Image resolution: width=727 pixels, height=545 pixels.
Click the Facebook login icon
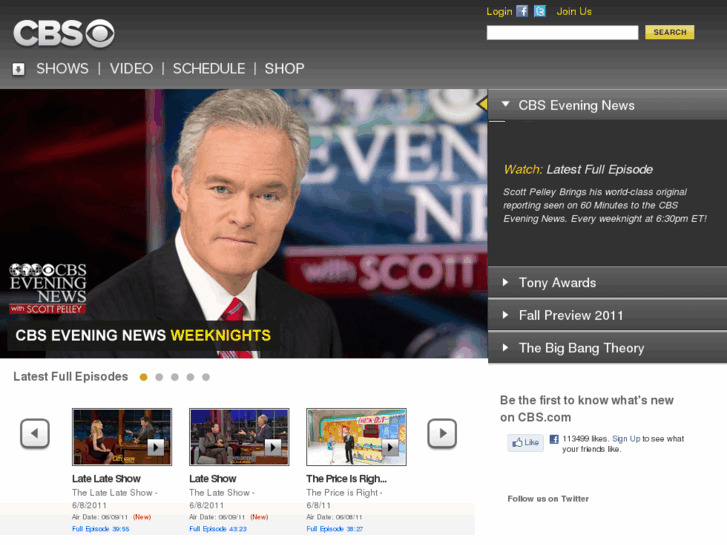pos(522,11)
